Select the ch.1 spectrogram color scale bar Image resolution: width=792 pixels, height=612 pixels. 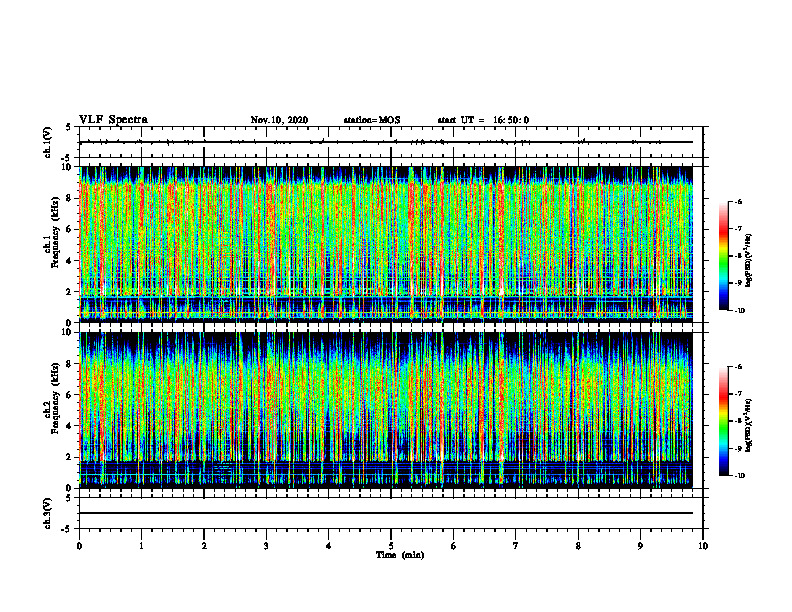pos(723,256)
